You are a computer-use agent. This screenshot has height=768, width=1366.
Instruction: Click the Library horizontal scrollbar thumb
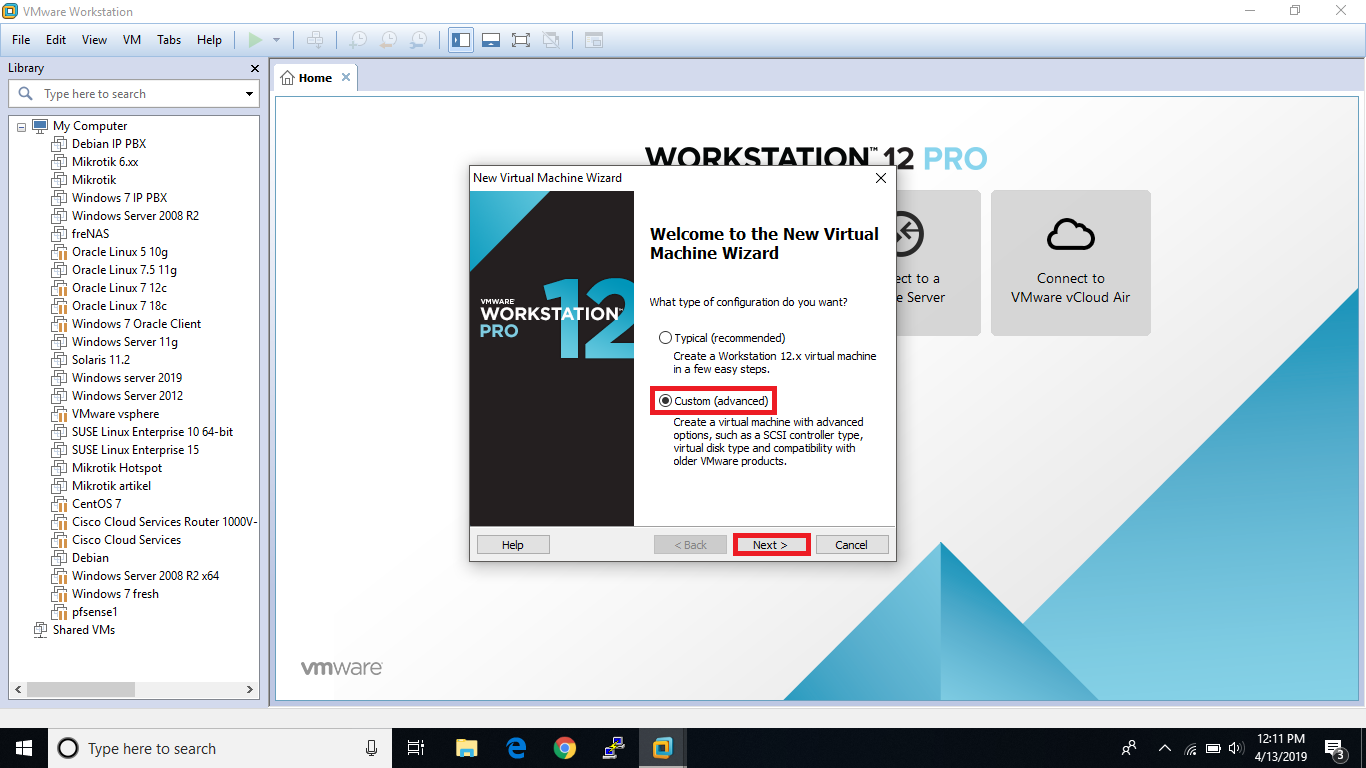tap(81, 689)
